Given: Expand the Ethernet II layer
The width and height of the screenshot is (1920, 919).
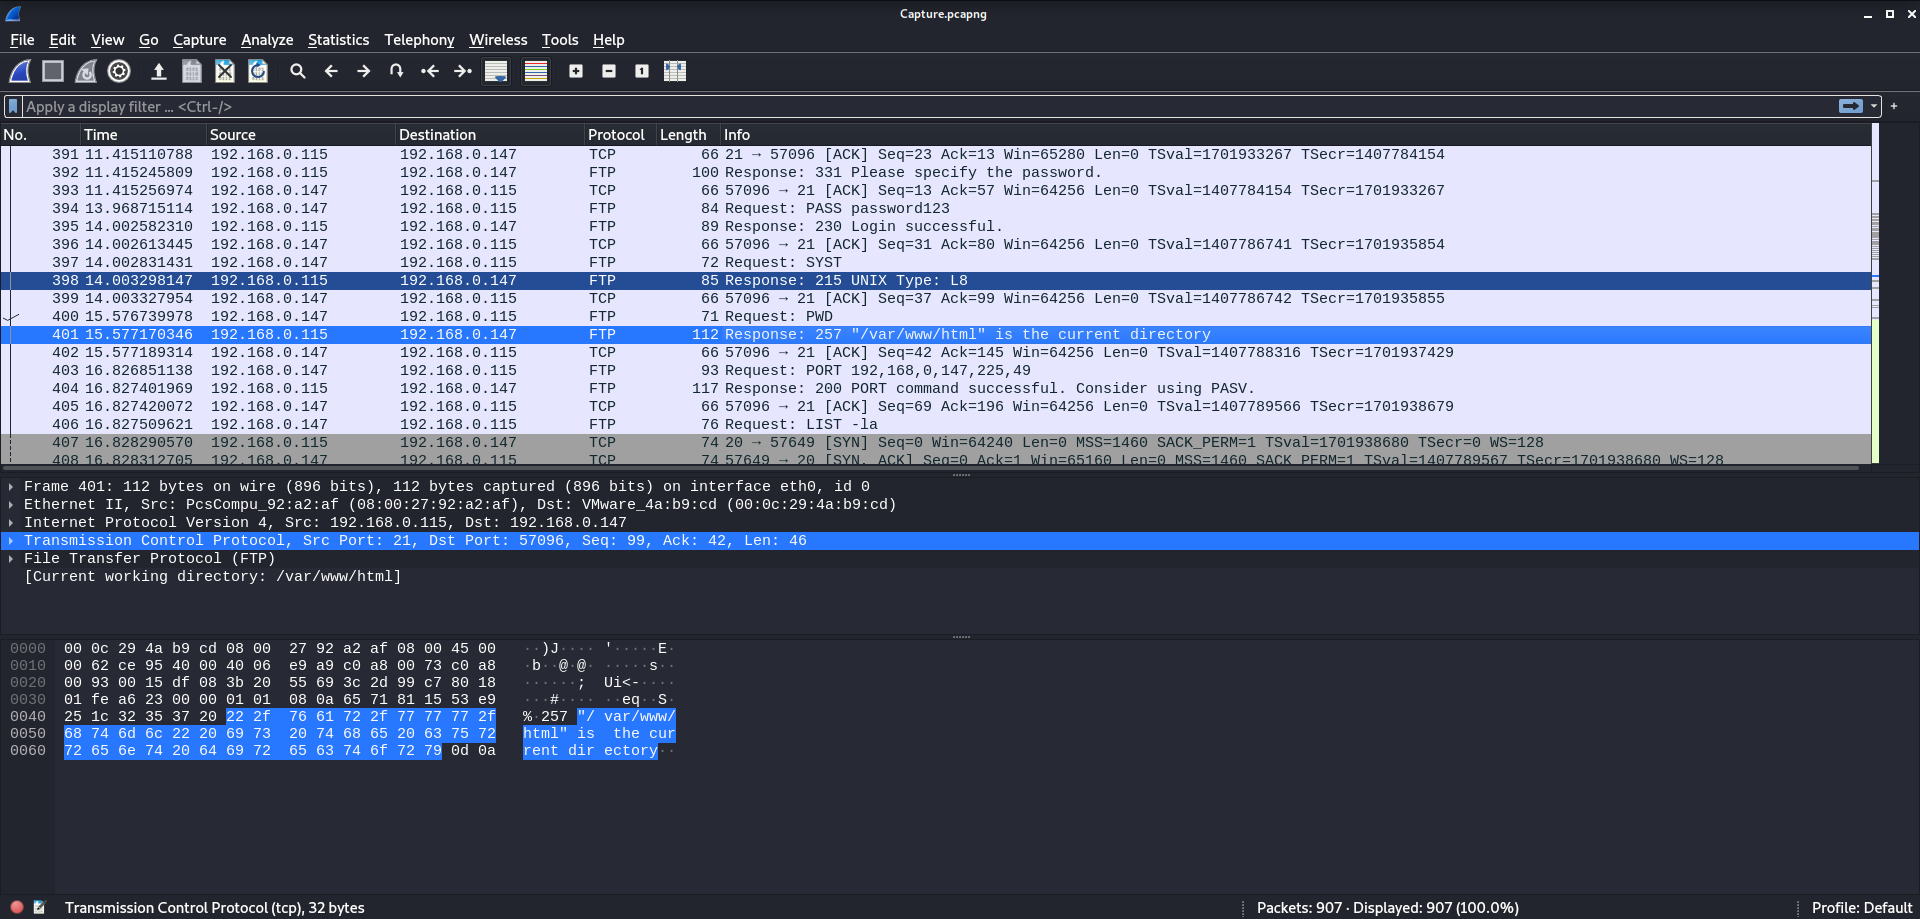Looking at the screenshot, I should click(11, 505).
